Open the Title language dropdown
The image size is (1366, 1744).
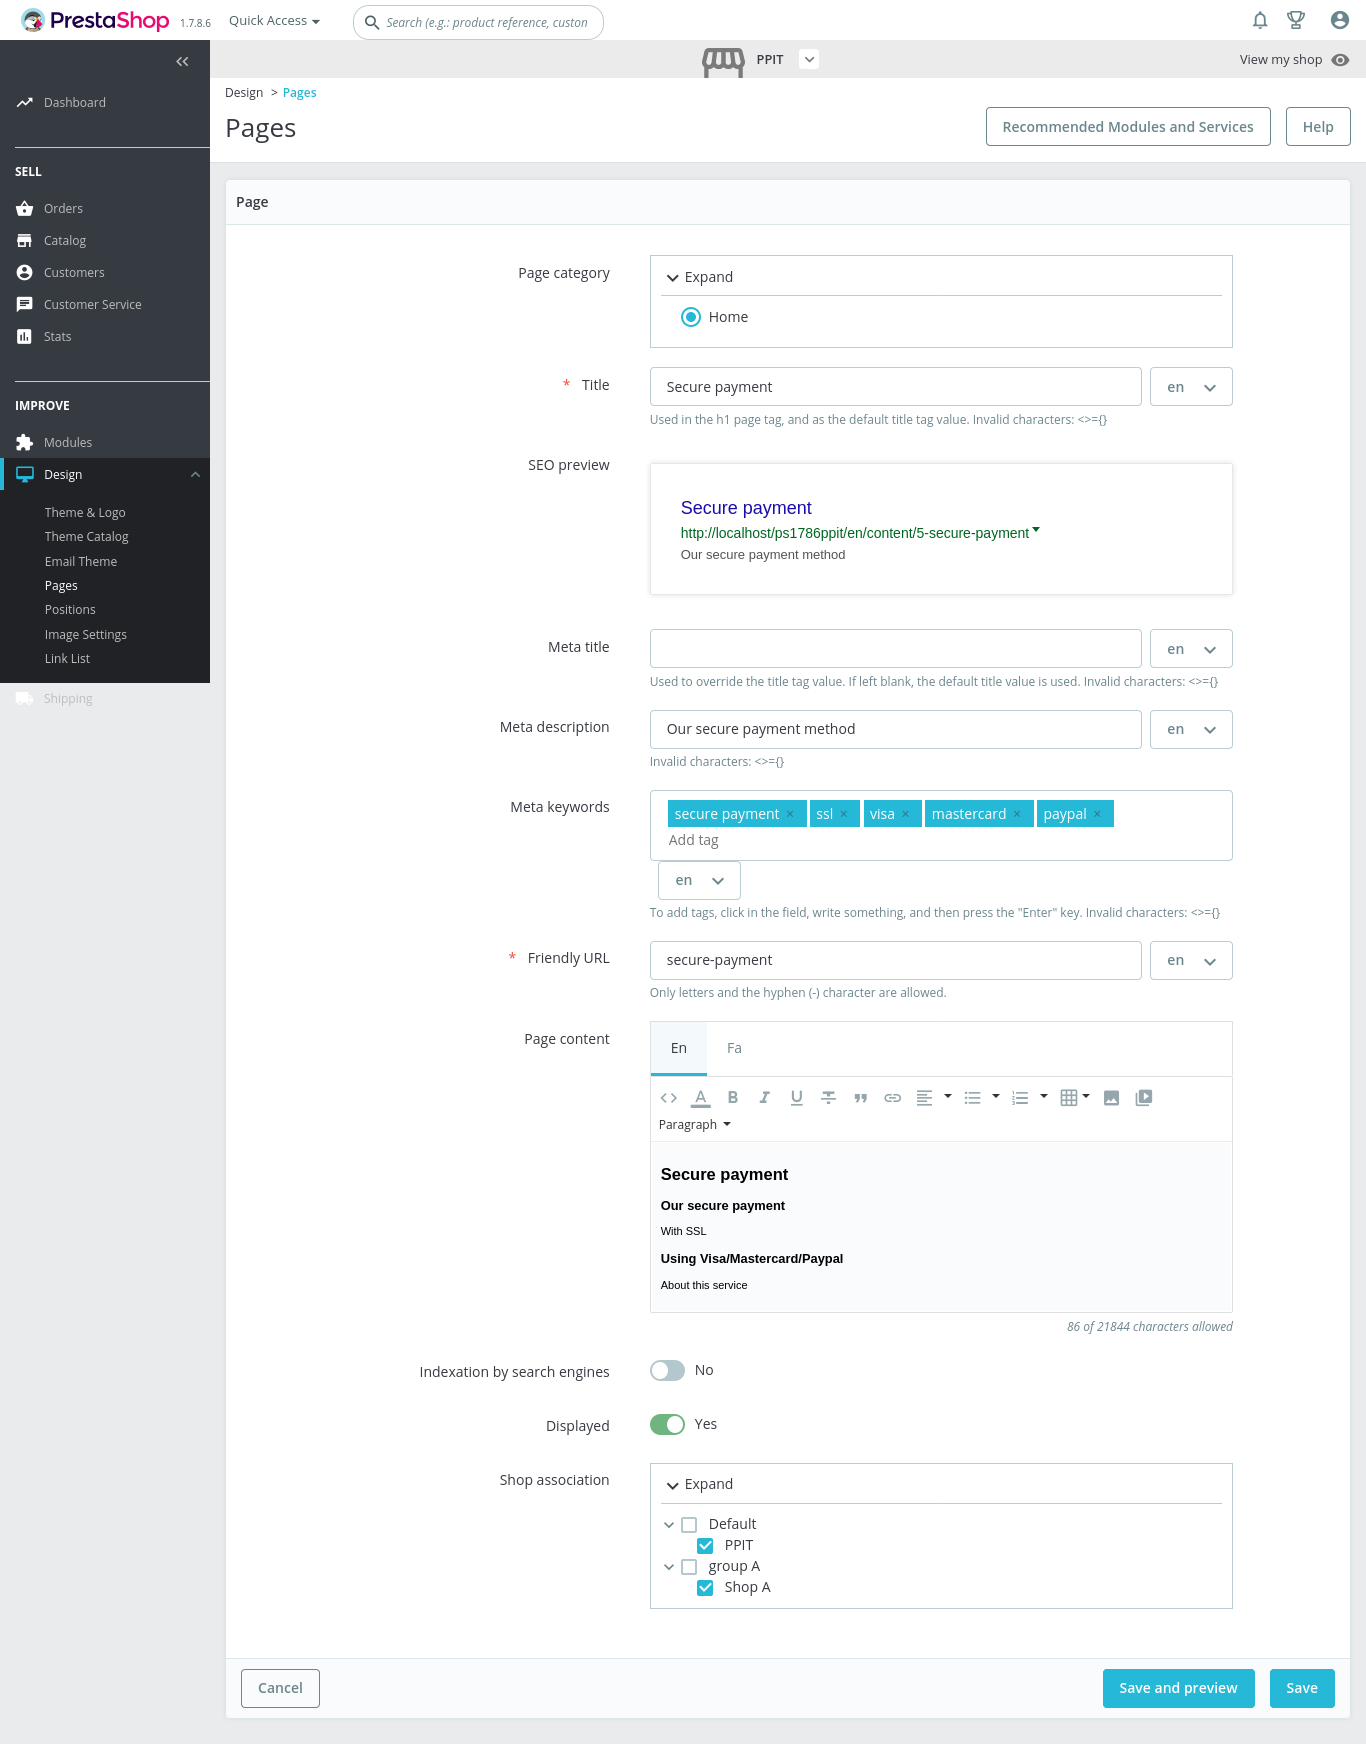1191,387
